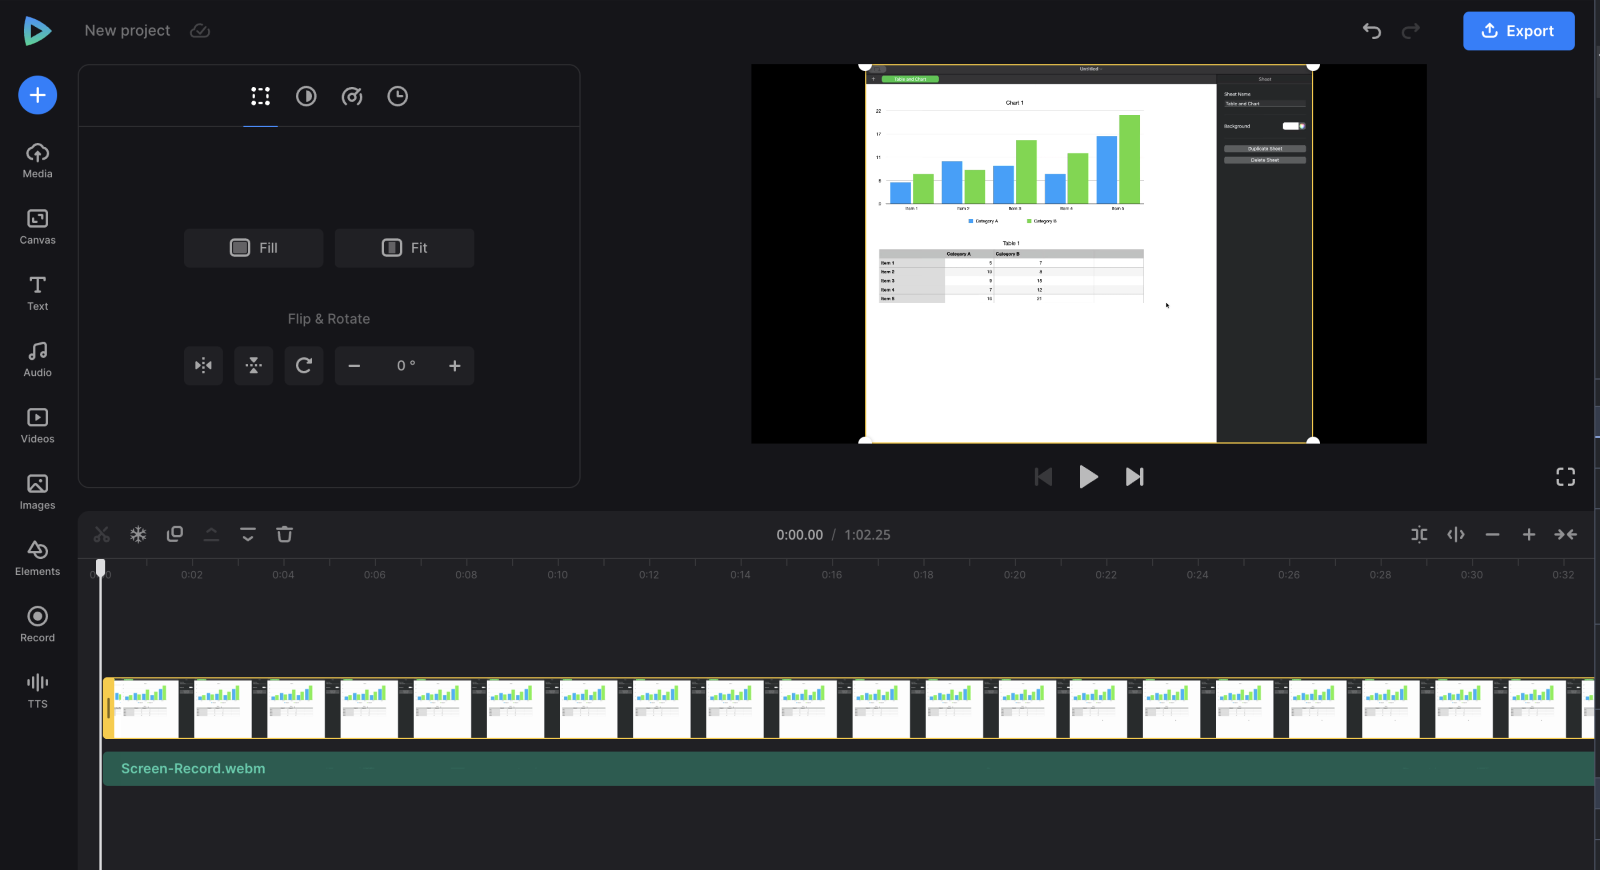
Task: Rotate the clip 90 degrees
Action: (x=304, y=366)
